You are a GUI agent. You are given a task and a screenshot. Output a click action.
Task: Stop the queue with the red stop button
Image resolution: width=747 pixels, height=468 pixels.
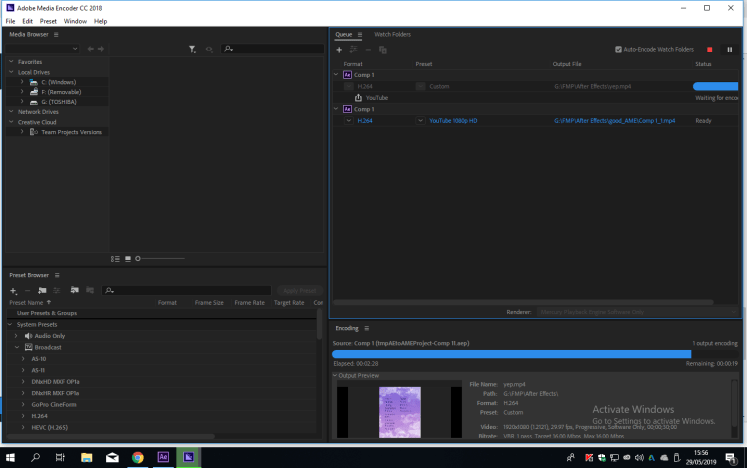[709, 50]
